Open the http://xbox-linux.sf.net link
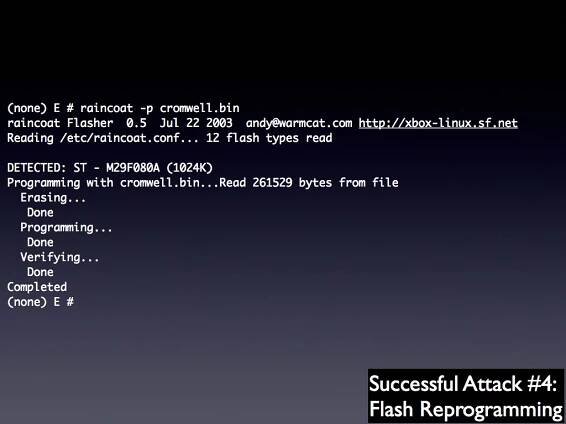 click(438, 123)
